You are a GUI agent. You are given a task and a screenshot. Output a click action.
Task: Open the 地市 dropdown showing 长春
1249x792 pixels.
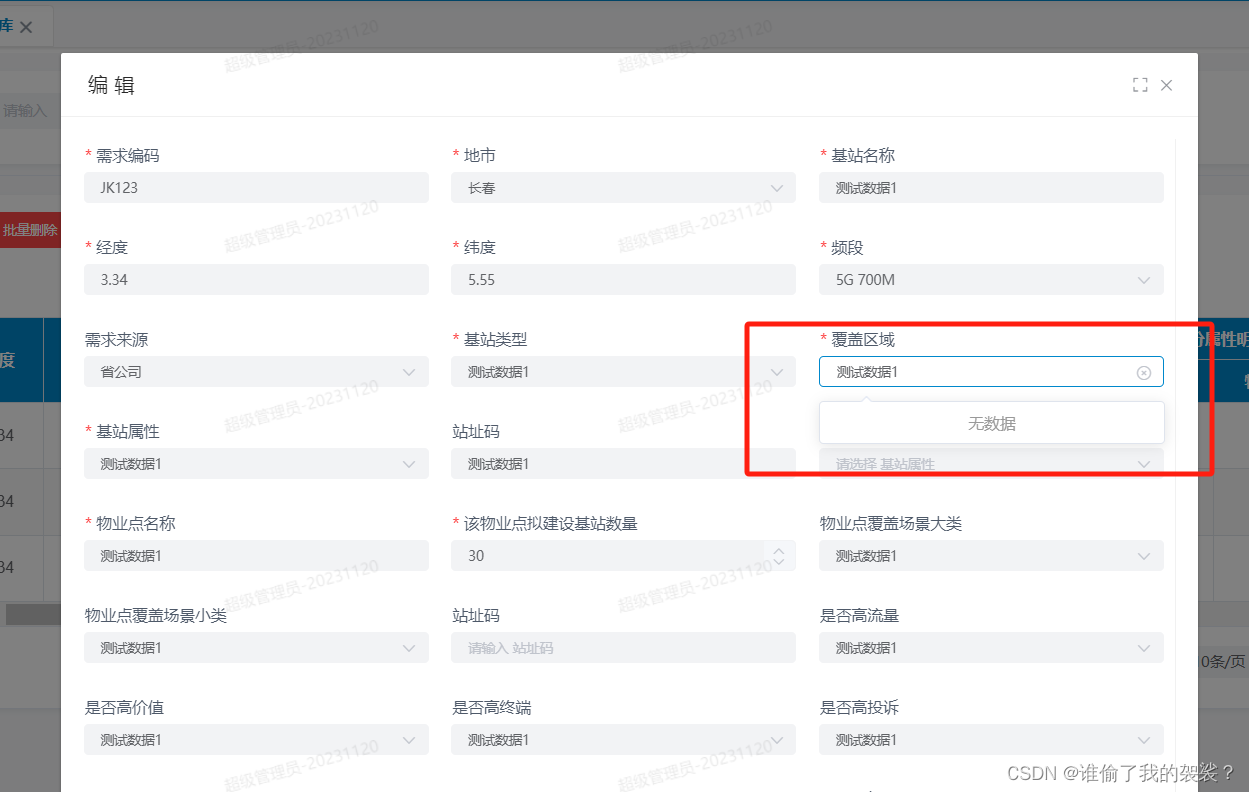tap(624, 188)
